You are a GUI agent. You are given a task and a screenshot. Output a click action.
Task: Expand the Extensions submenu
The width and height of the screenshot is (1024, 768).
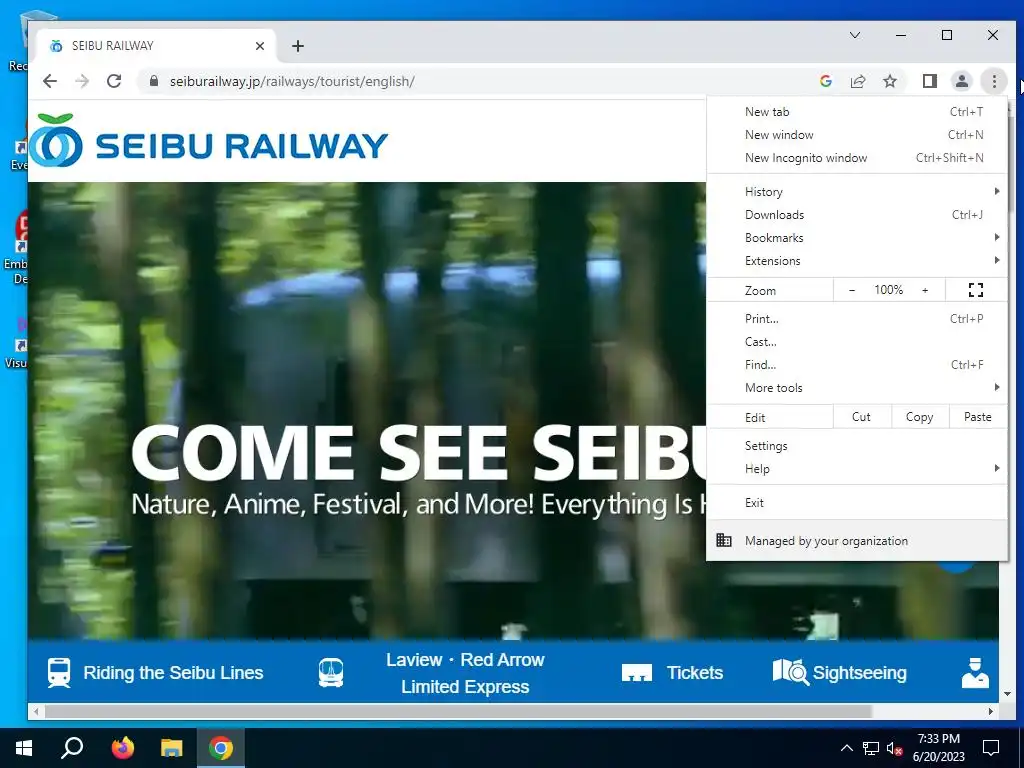(857, 260)
